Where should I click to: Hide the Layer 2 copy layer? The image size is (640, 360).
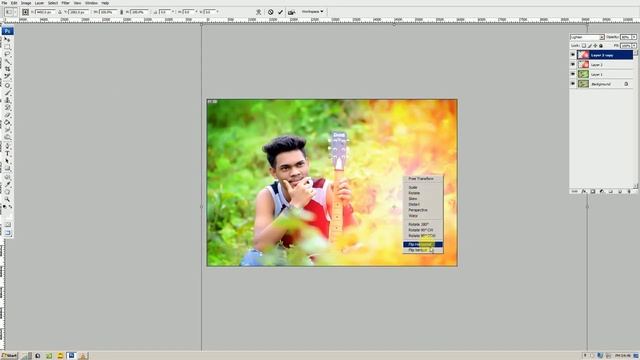click(573, 55)
